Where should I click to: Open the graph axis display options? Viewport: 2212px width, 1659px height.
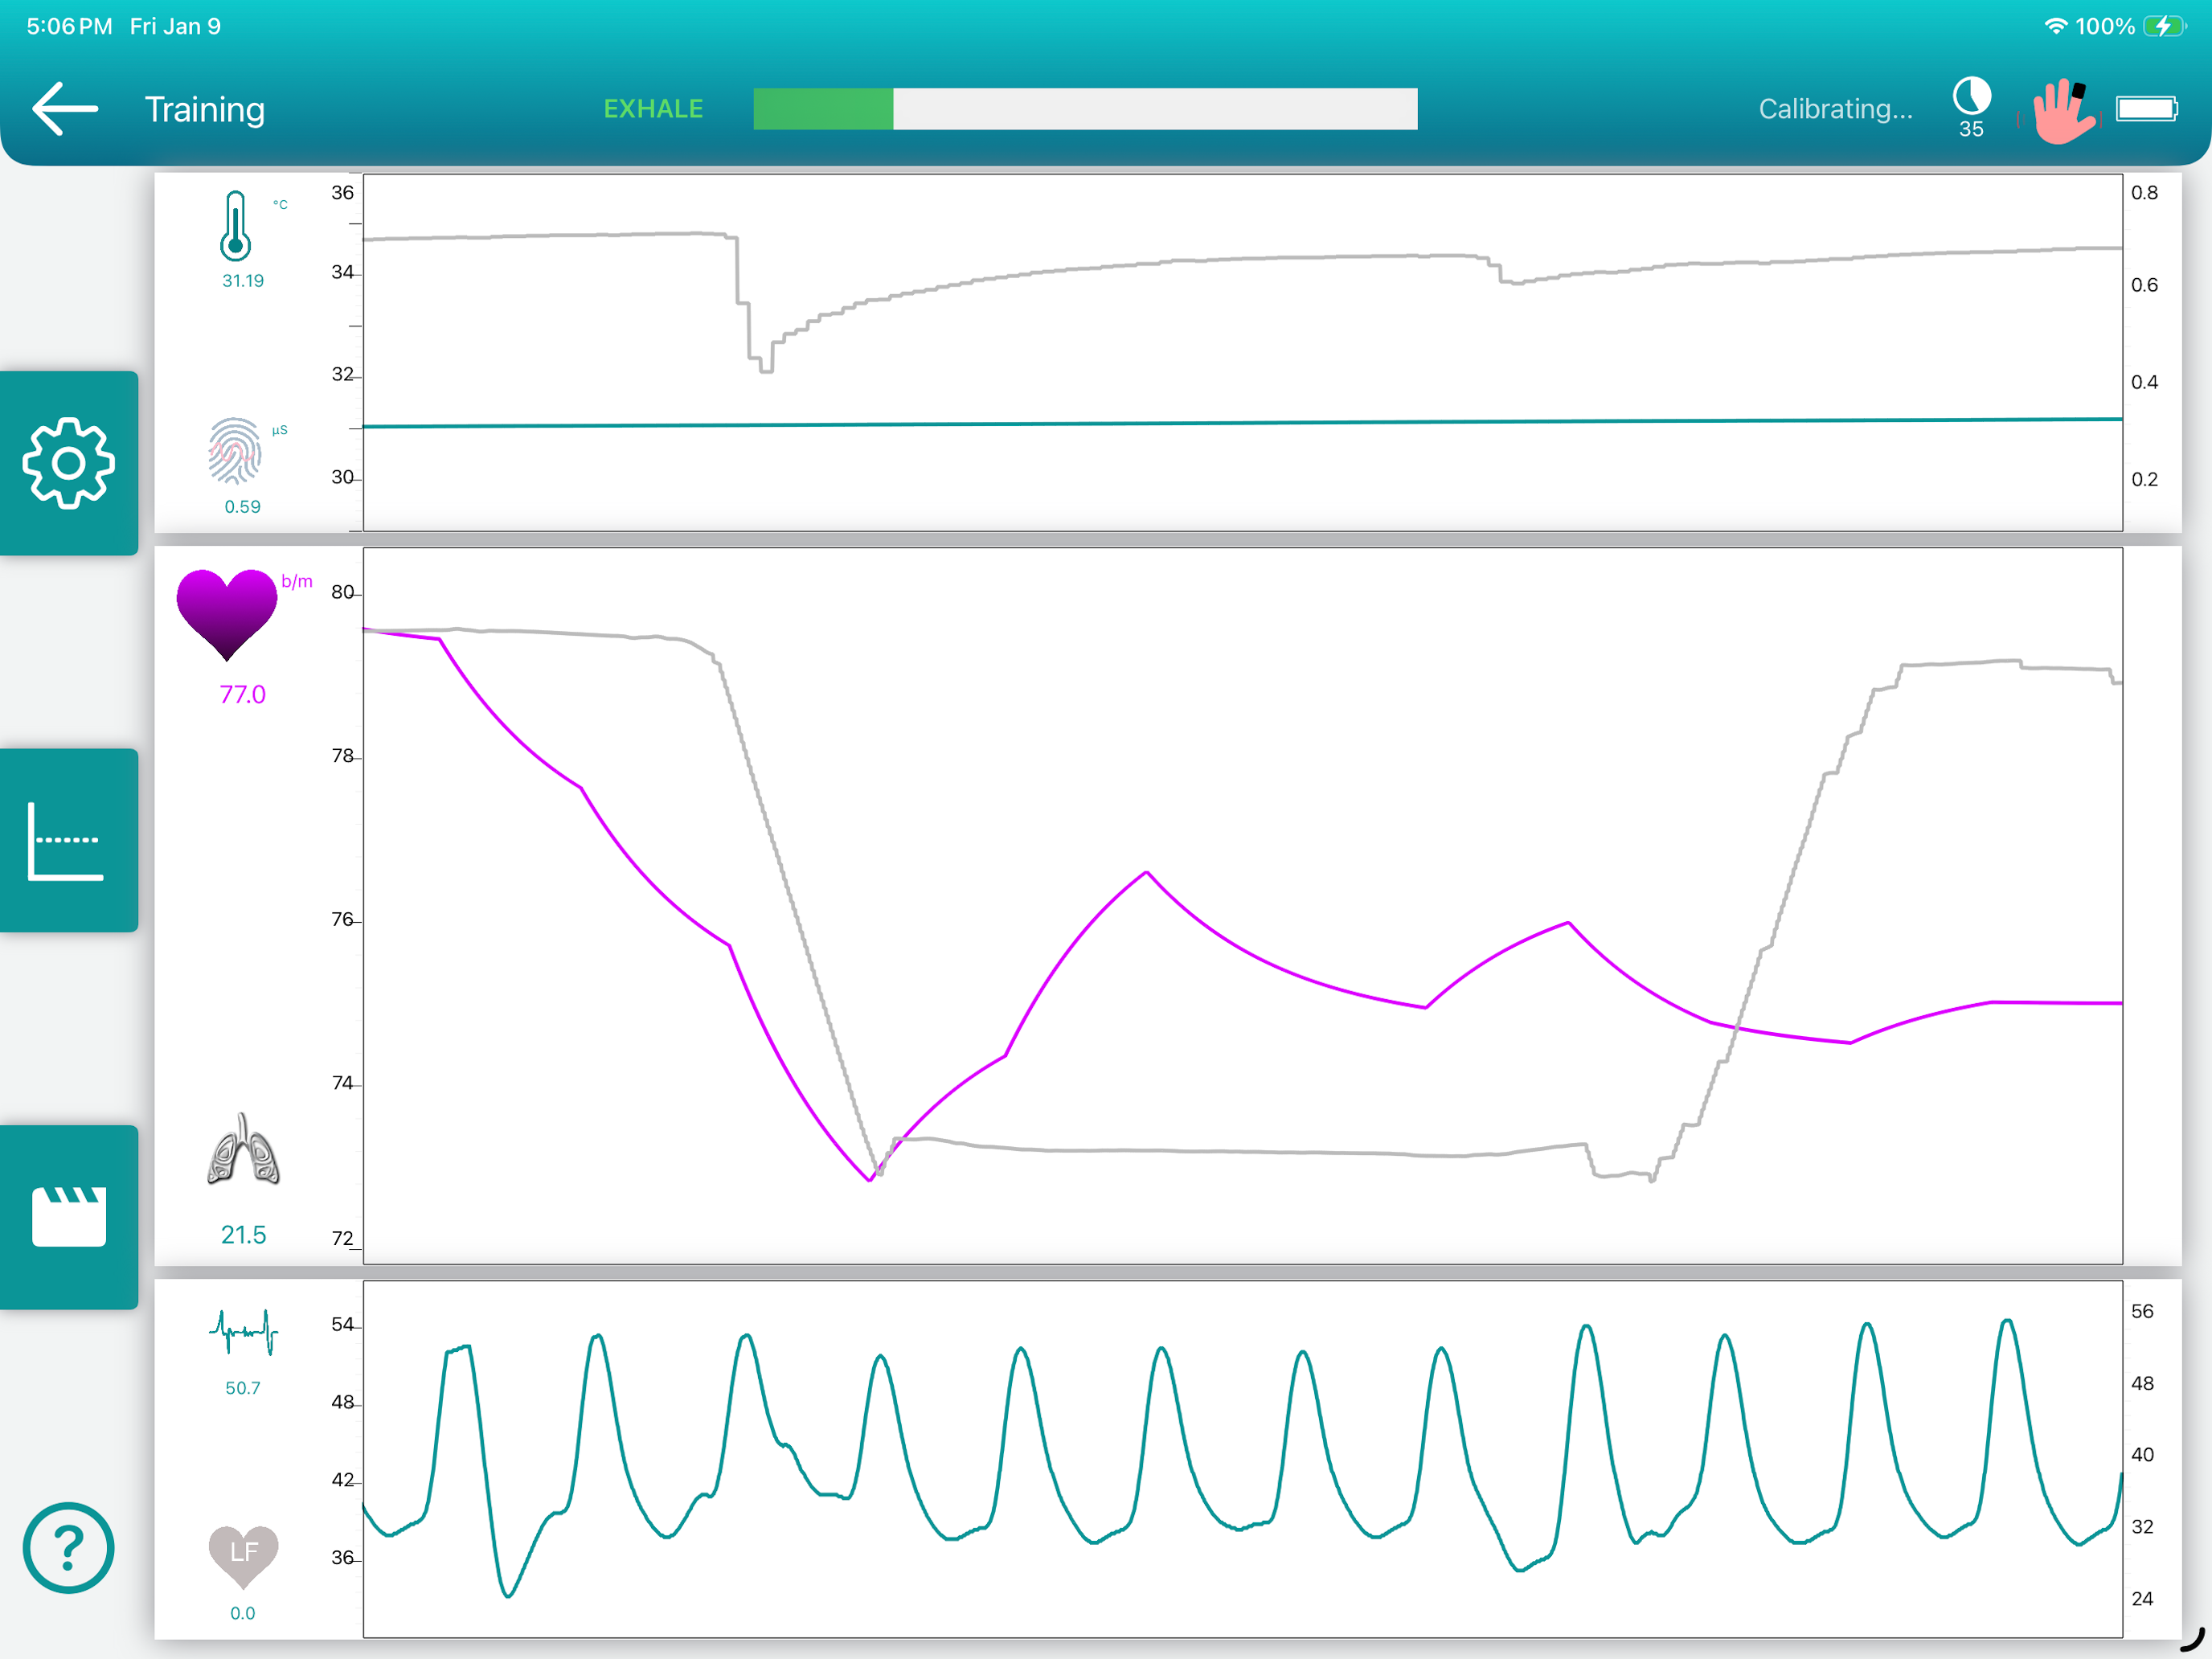tap(69, 840)
